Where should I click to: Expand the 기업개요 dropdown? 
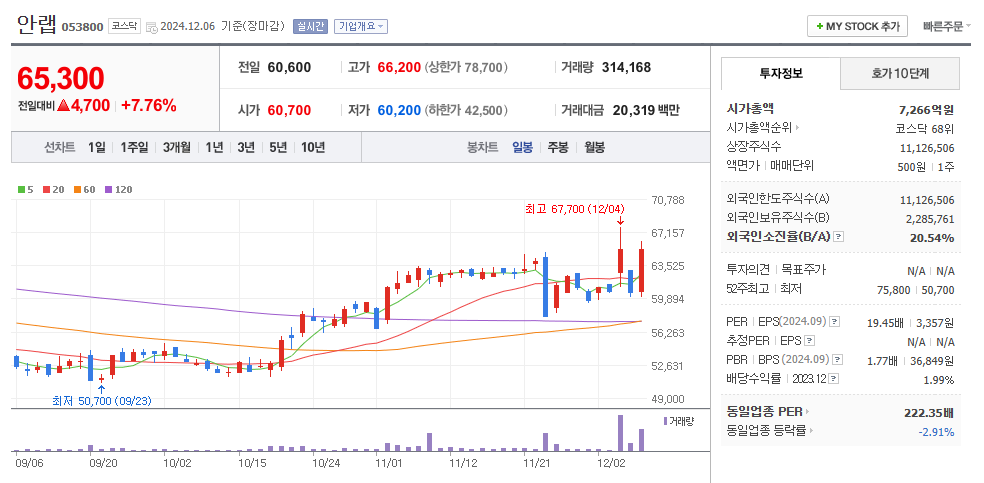361,26
